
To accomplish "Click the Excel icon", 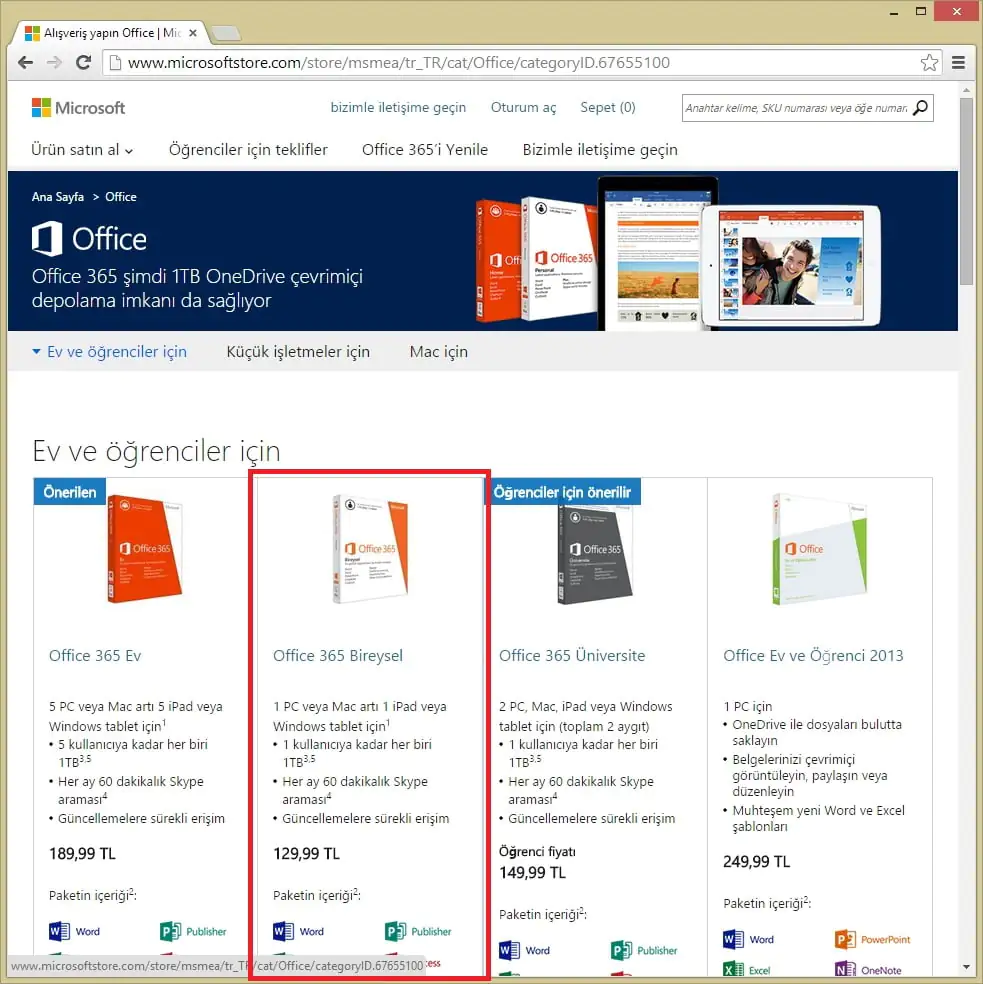I will pos(734,970).
